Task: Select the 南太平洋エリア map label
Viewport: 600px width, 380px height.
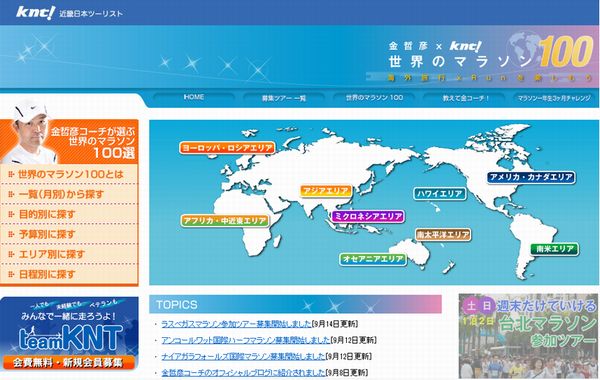Action: pos(443,235)
